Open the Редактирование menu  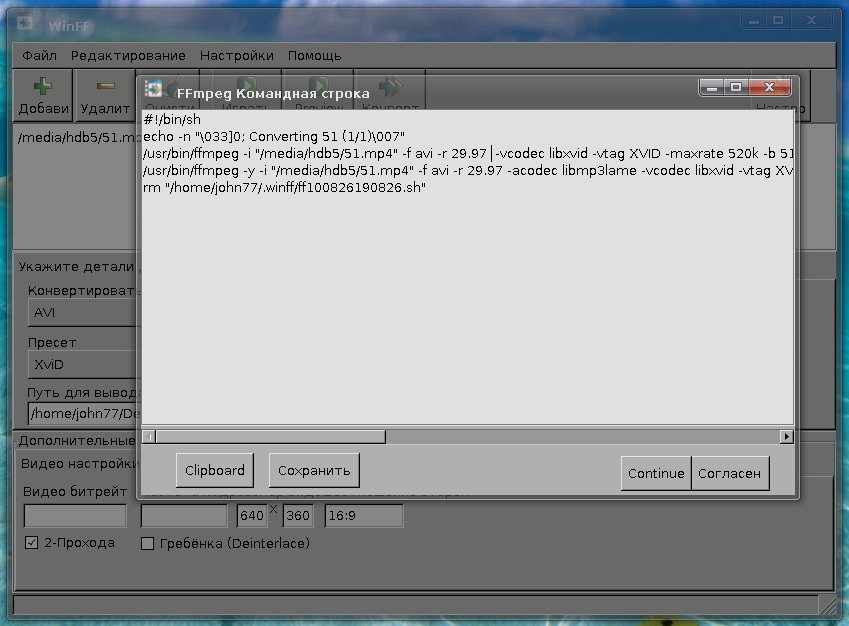pos(128,56)
